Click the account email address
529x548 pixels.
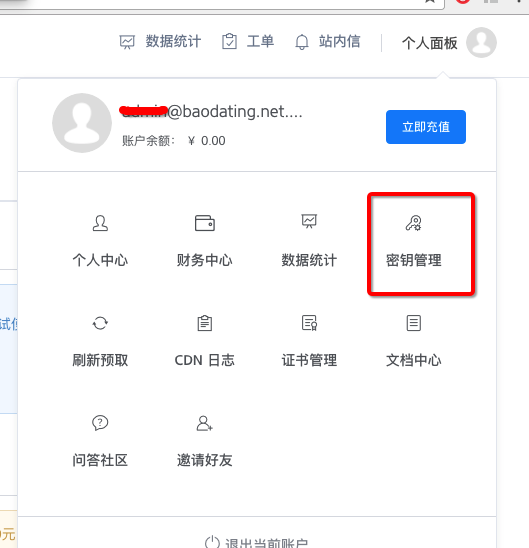[x=211, y=111]
